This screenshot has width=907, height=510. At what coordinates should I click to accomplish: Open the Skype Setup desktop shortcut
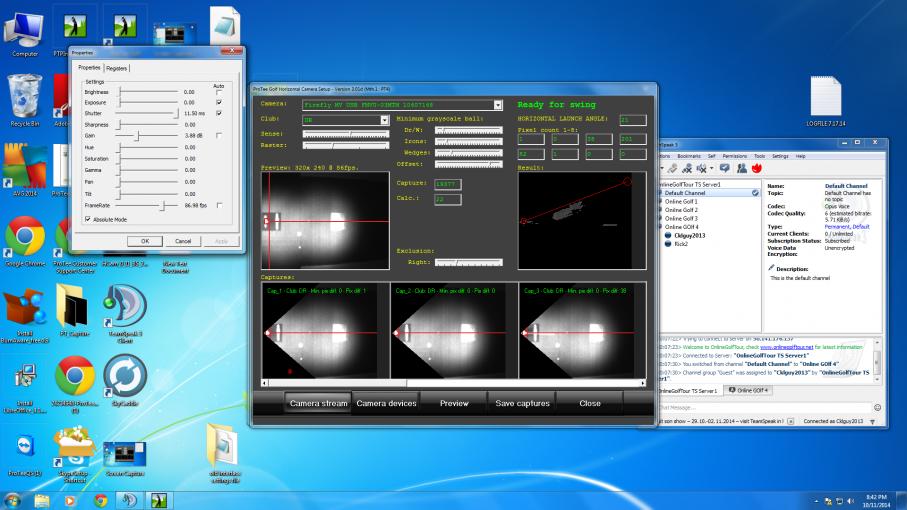point(74,454)
